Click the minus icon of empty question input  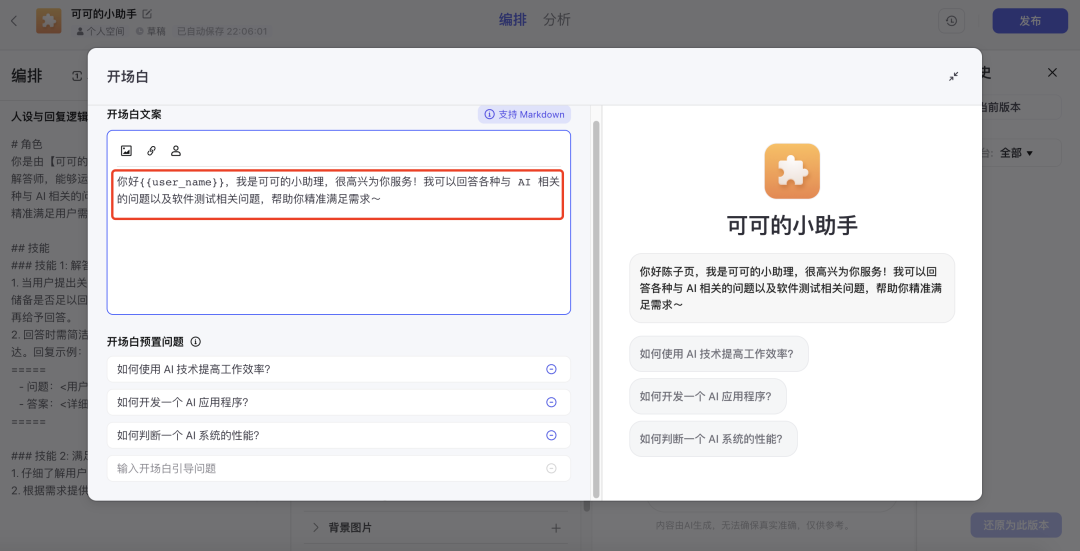(551, 468)
